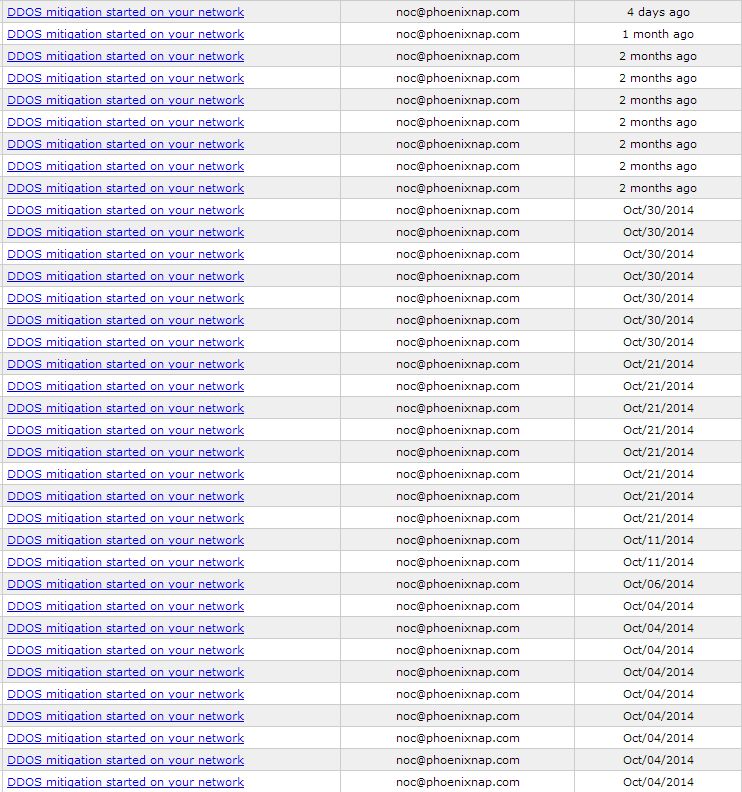Click the noc@phoenixnap.com sender in the 1 month ago row

[457, 34]
